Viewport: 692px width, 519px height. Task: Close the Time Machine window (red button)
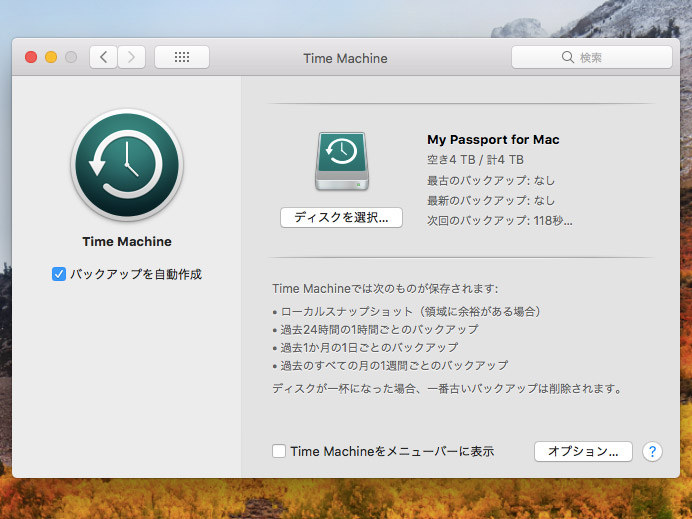coord(31,57)
